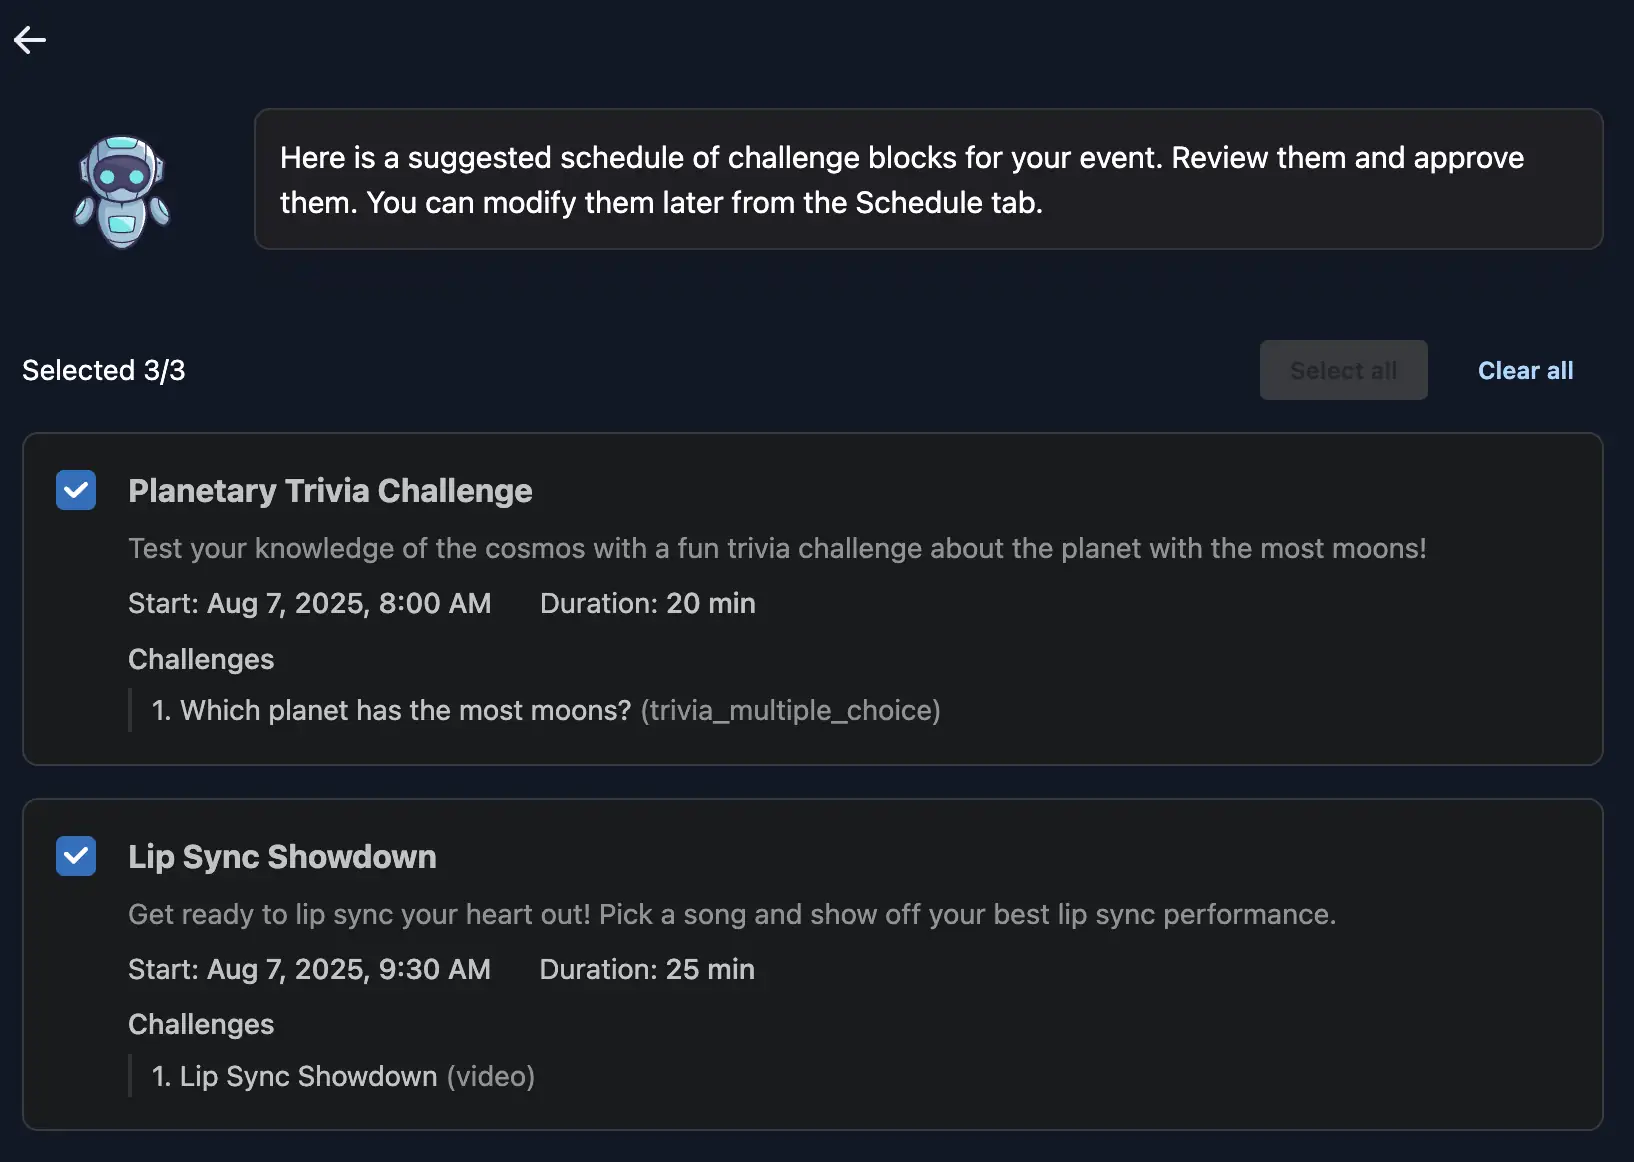The height and width of the screenshot is (1162, 1634).
Task: Select the challenge 'Which planet has the most moons?'
Action: point(394,710)
